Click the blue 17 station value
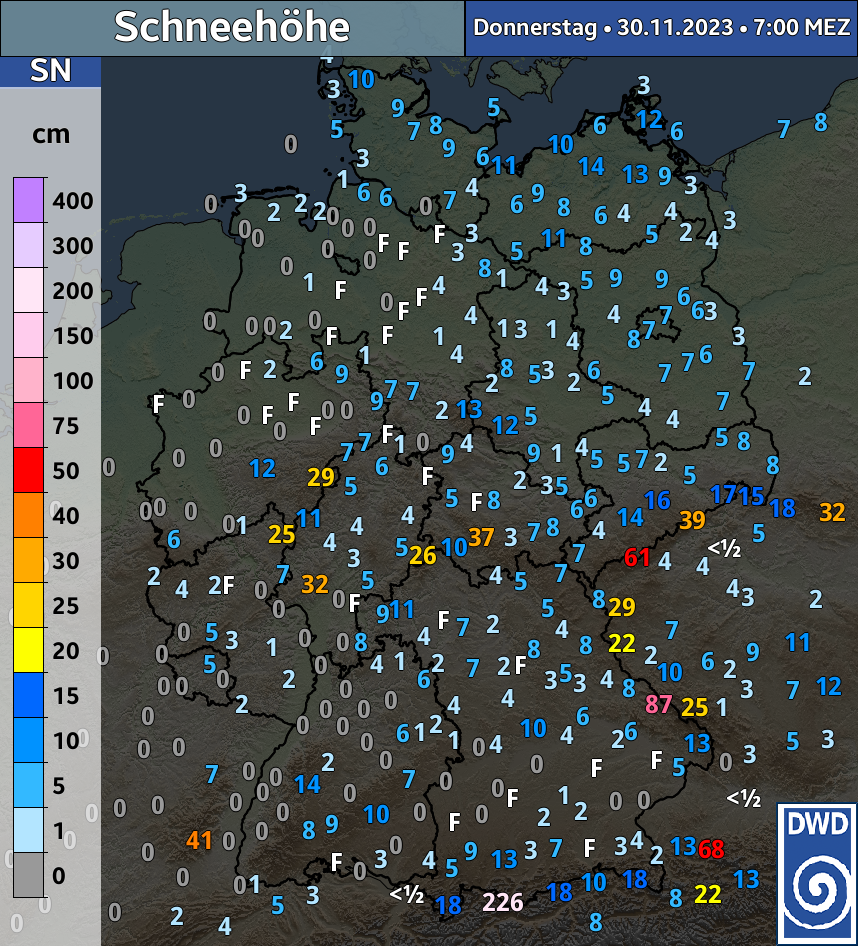This screenshot has height=946, width=858. tap(723, 493)
